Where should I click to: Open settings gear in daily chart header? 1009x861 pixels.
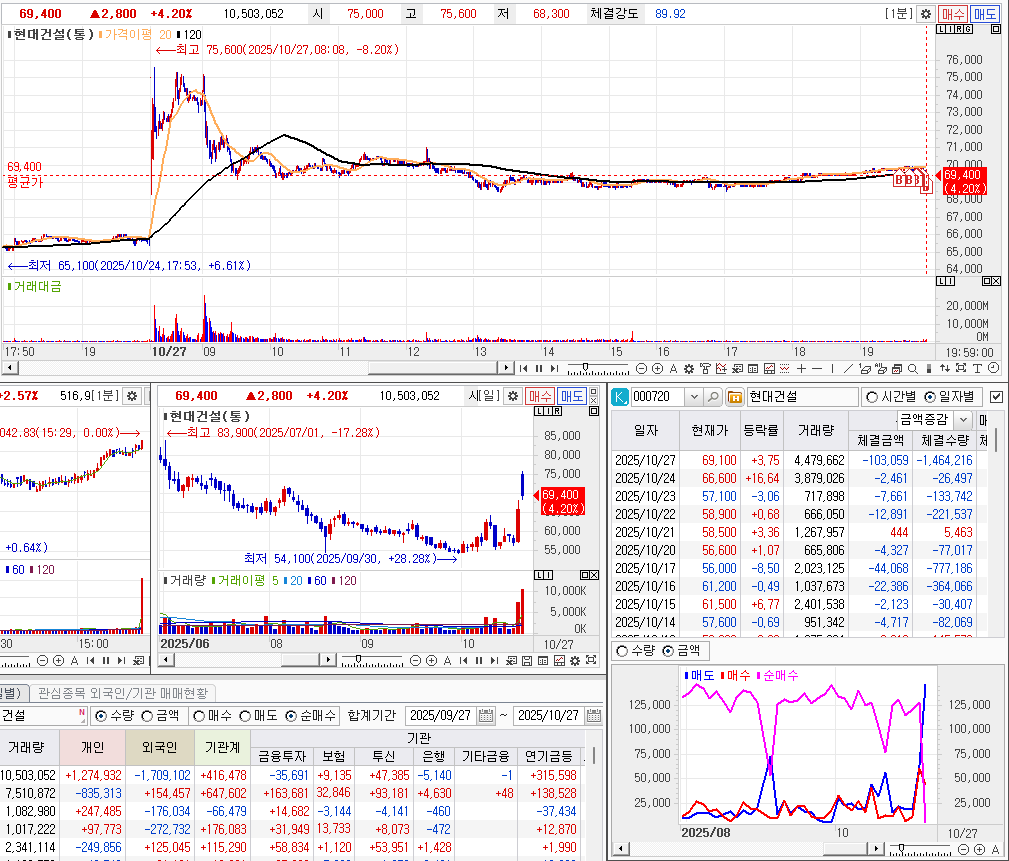513,396
